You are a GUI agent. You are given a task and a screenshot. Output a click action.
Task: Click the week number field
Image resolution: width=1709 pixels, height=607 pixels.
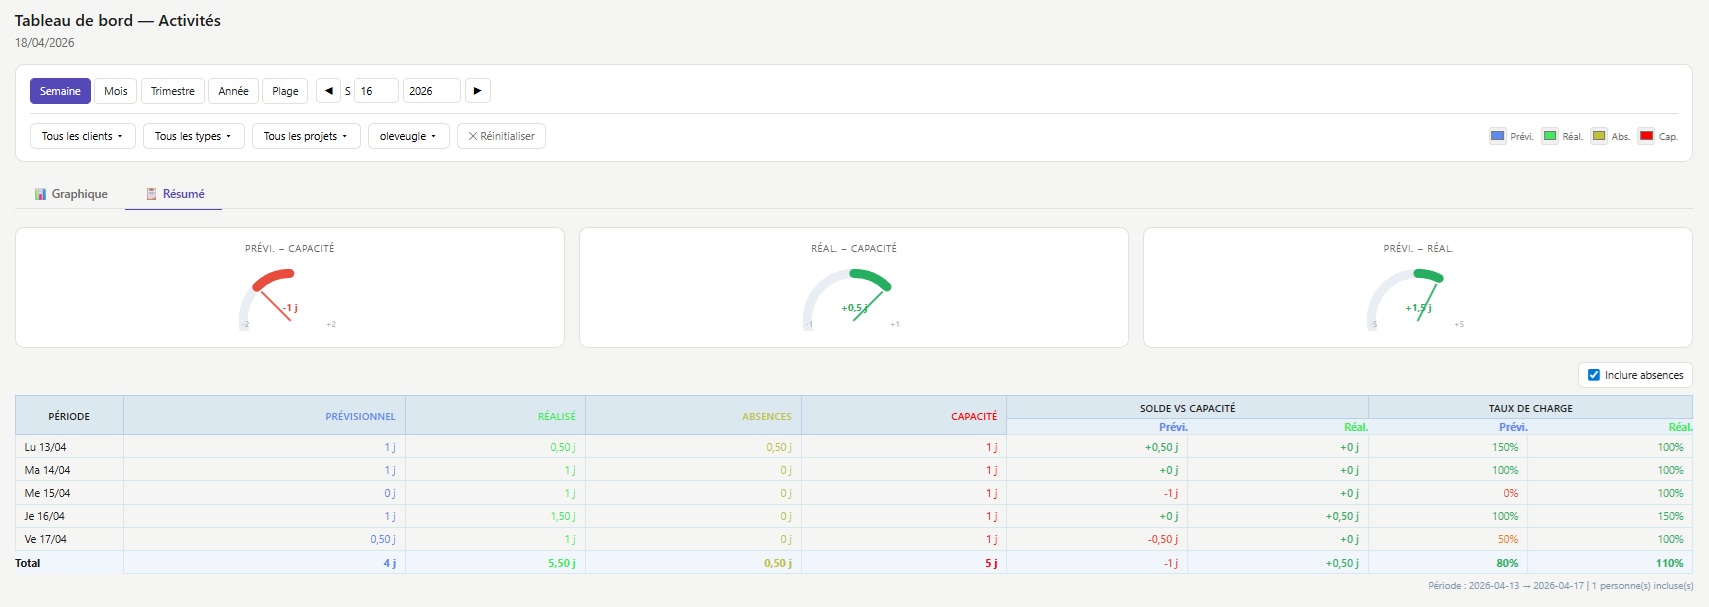click(x=376, y=91)
